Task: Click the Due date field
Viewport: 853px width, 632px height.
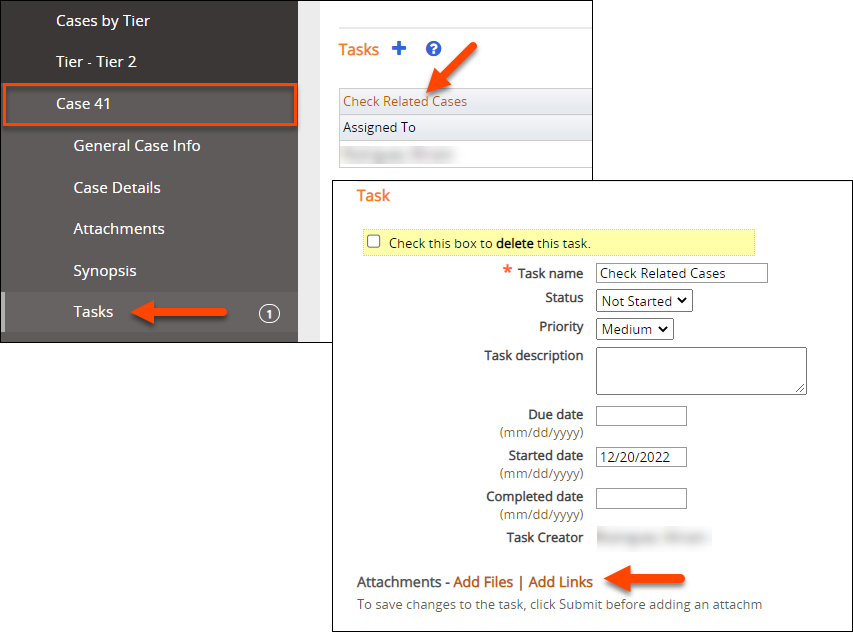Action: pos(641,416)
